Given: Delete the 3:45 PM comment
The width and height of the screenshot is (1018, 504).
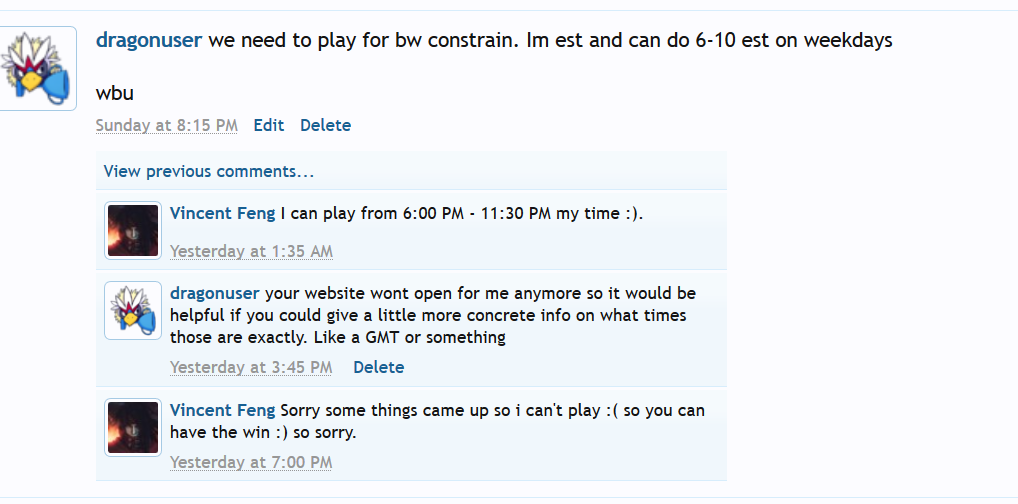Looking at the screenshot, I should tap(379, 368).
